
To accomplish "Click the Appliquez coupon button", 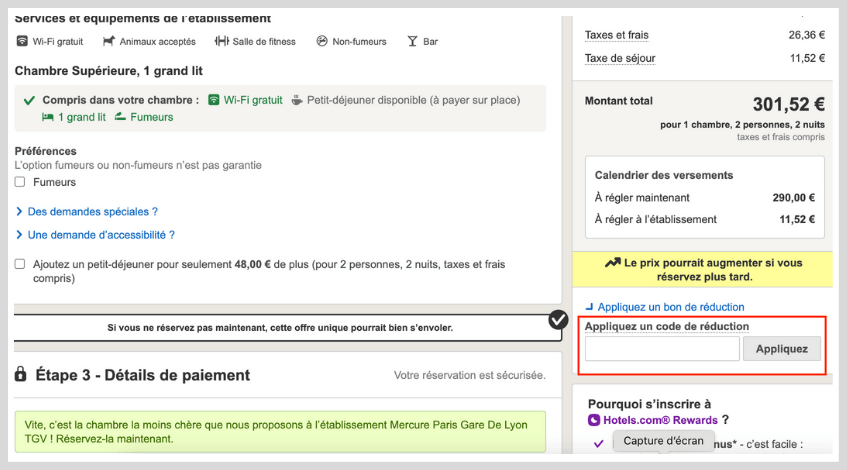I will pos(782,349).
